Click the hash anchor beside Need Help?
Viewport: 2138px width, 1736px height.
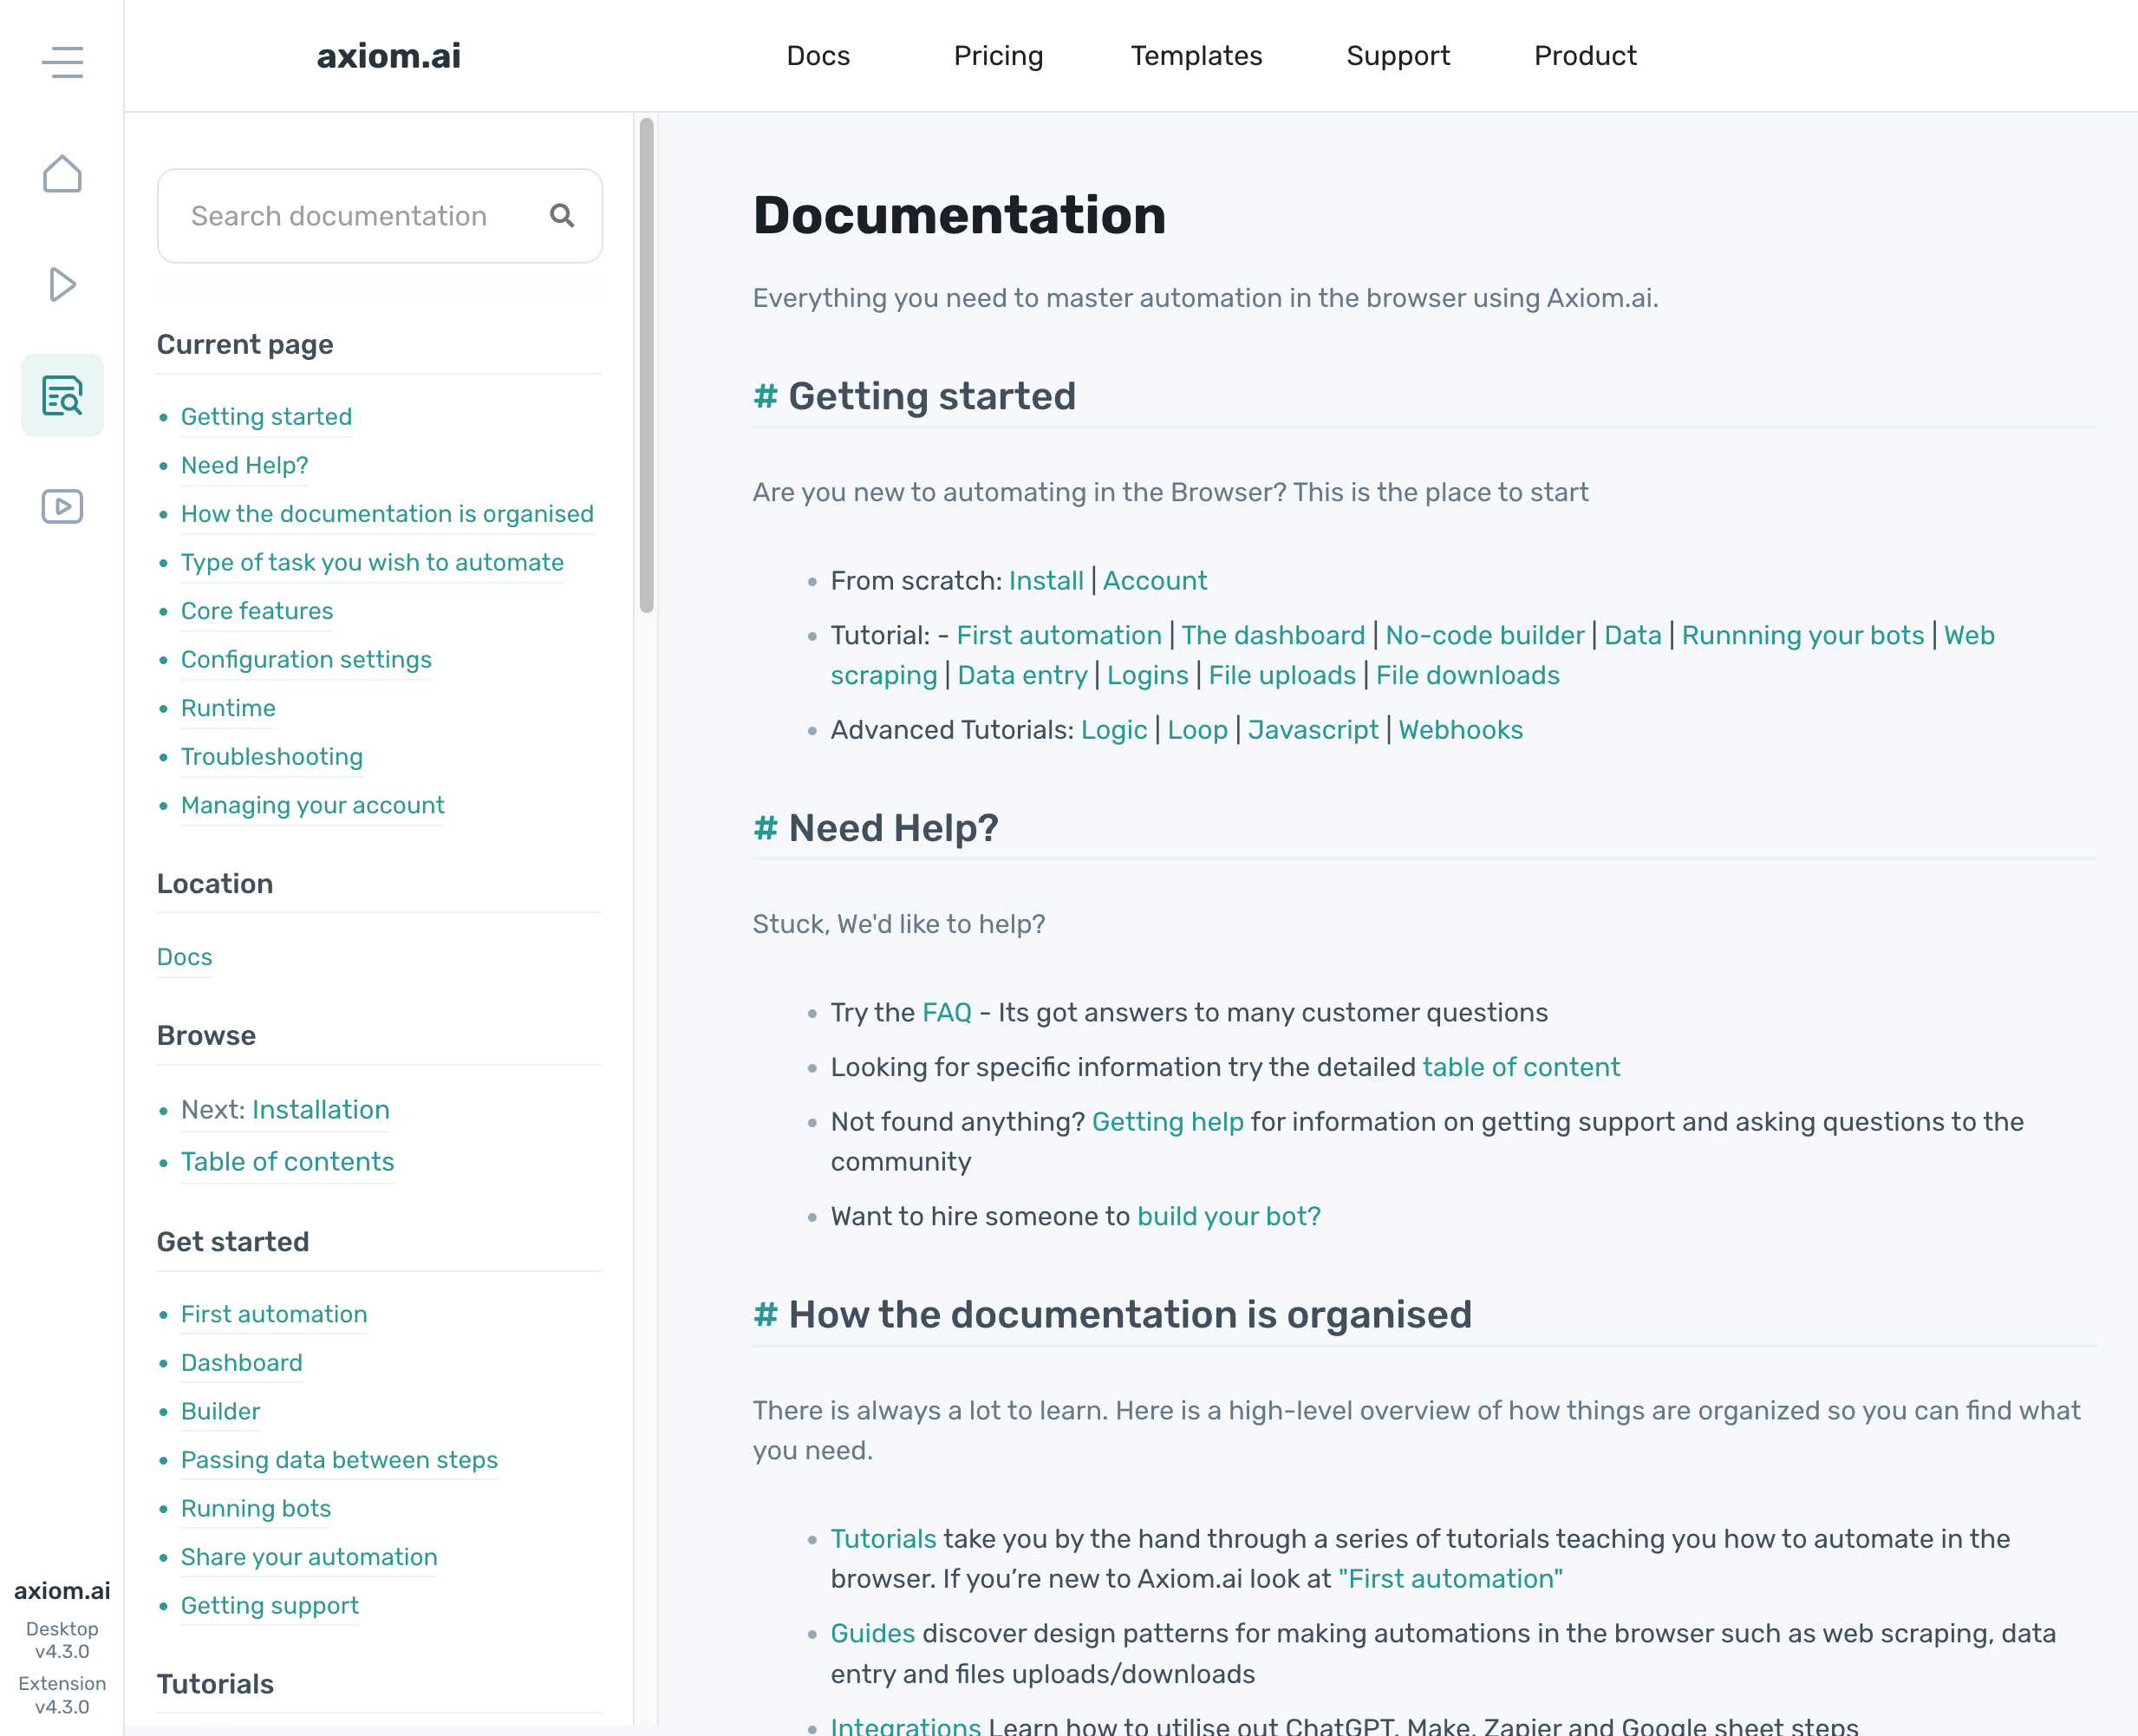click(x=765, y=828)
